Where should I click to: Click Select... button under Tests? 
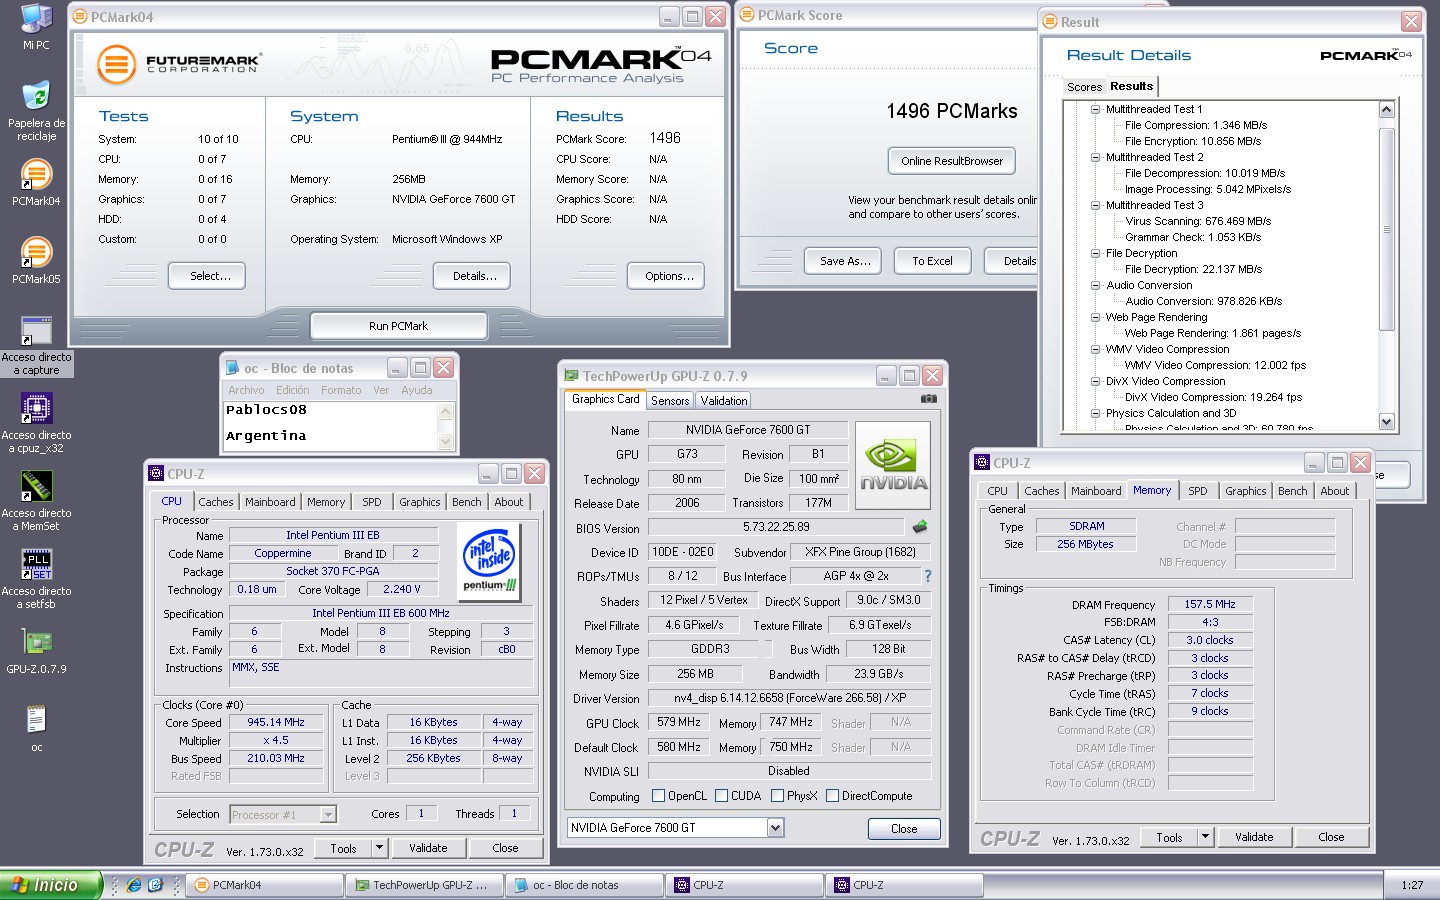pyautogui.click(x=207, y=276)
